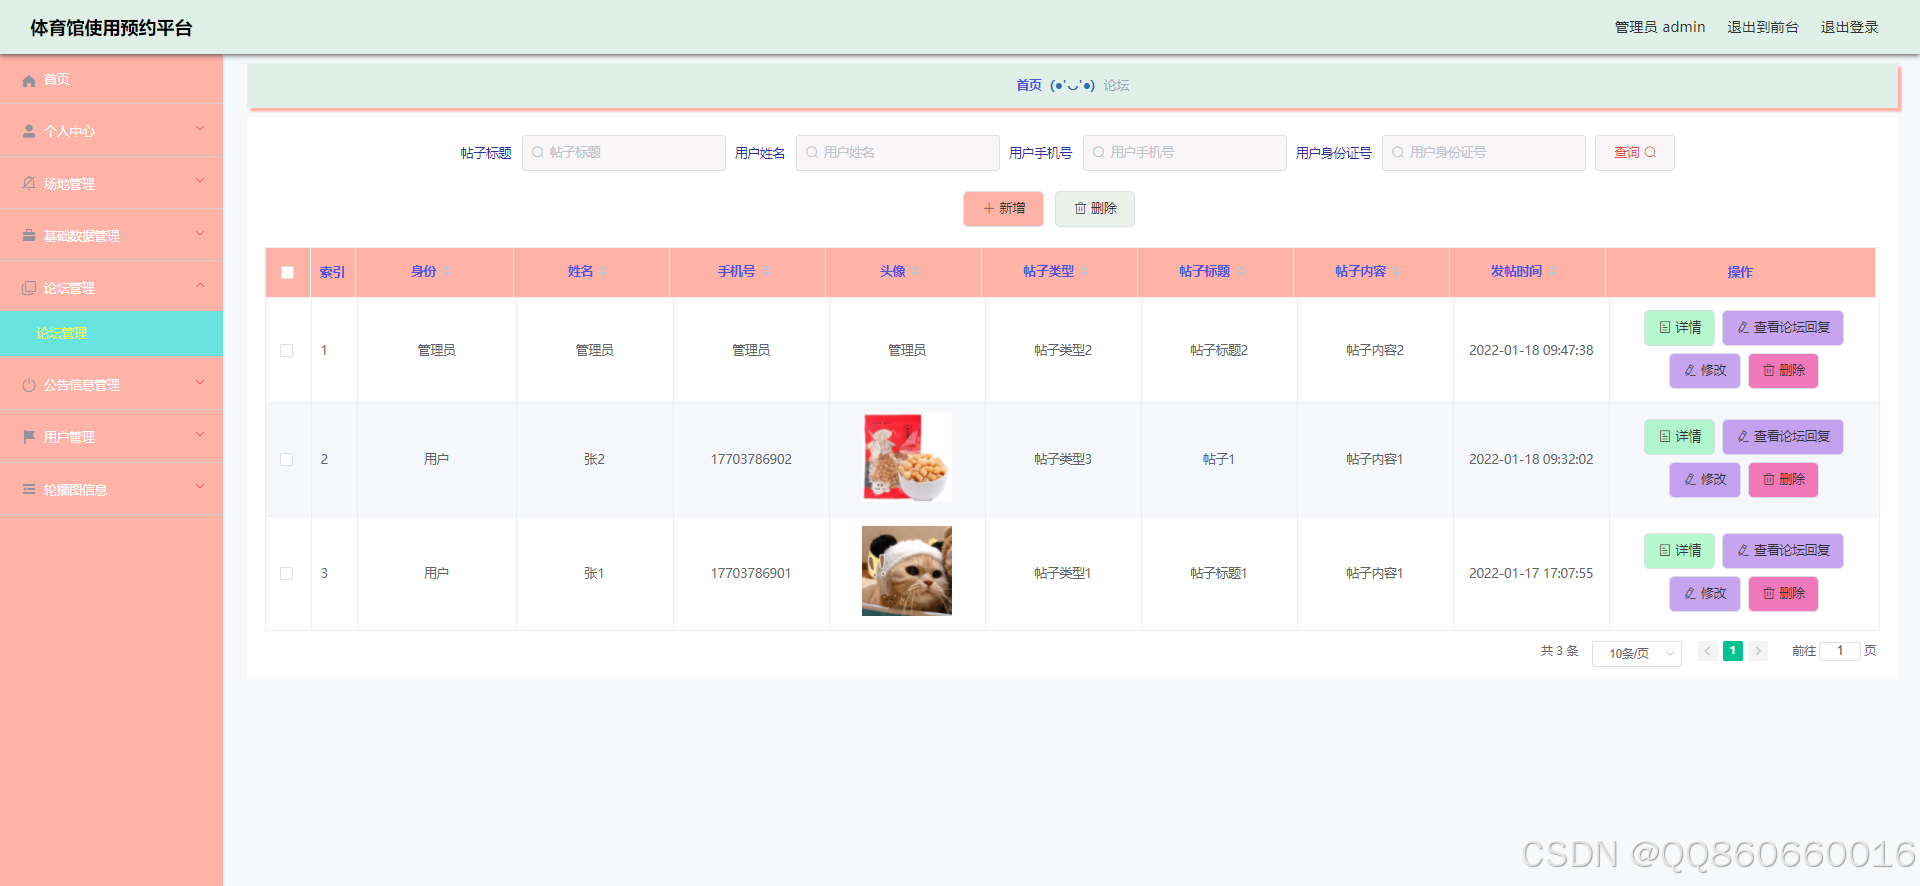Open cat avatar thumbnail for 张1
This screenshot has width=1920, height=886.
coord(907,571)
